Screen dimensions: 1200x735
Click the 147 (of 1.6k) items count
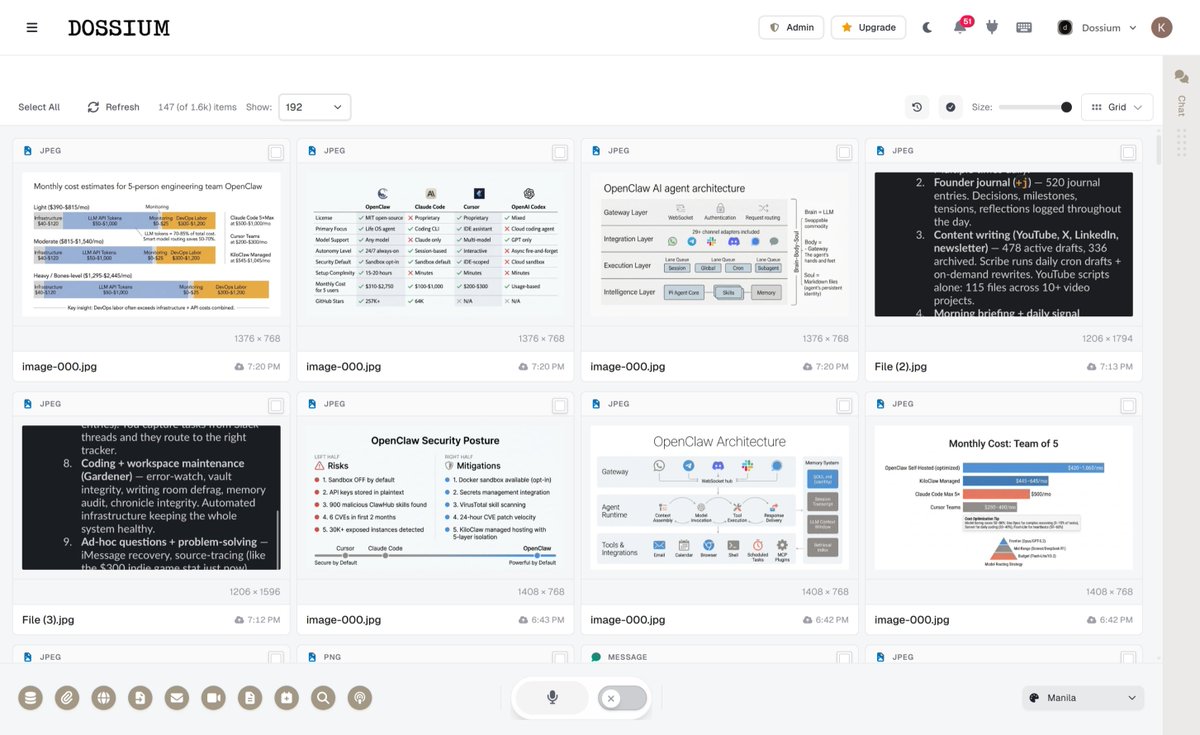197,107
